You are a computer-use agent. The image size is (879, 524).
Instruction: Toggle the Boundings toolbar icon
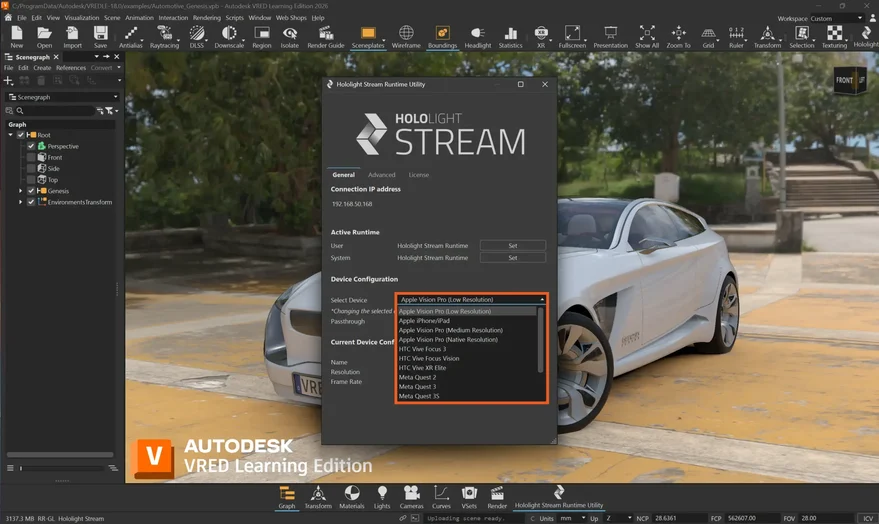(442, 37)
